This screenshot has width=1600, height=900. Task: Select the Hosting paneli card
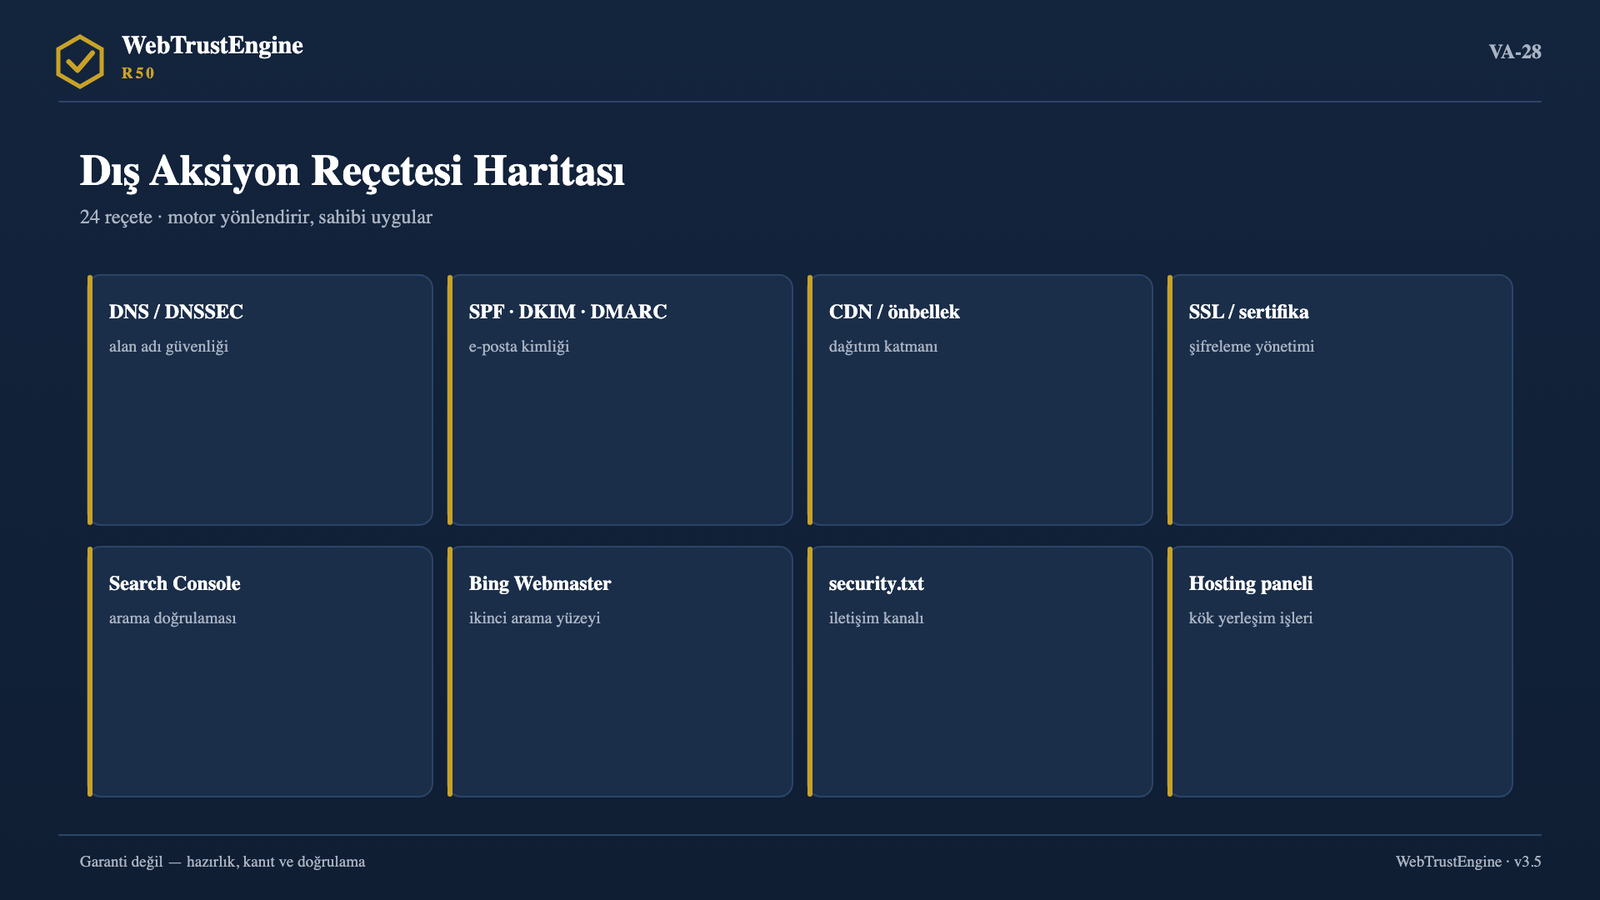click(x=1340, y=672)
